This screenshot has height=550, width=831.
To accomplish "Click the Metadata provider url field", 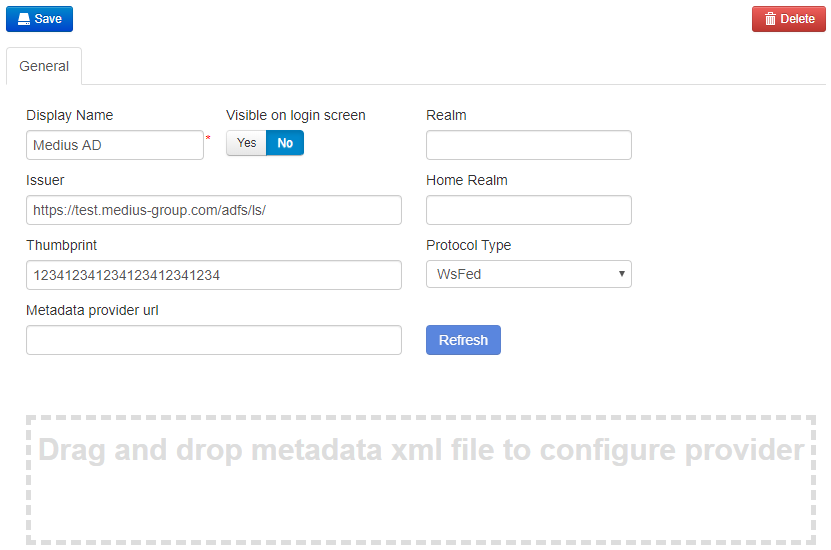I will [214, 340].
